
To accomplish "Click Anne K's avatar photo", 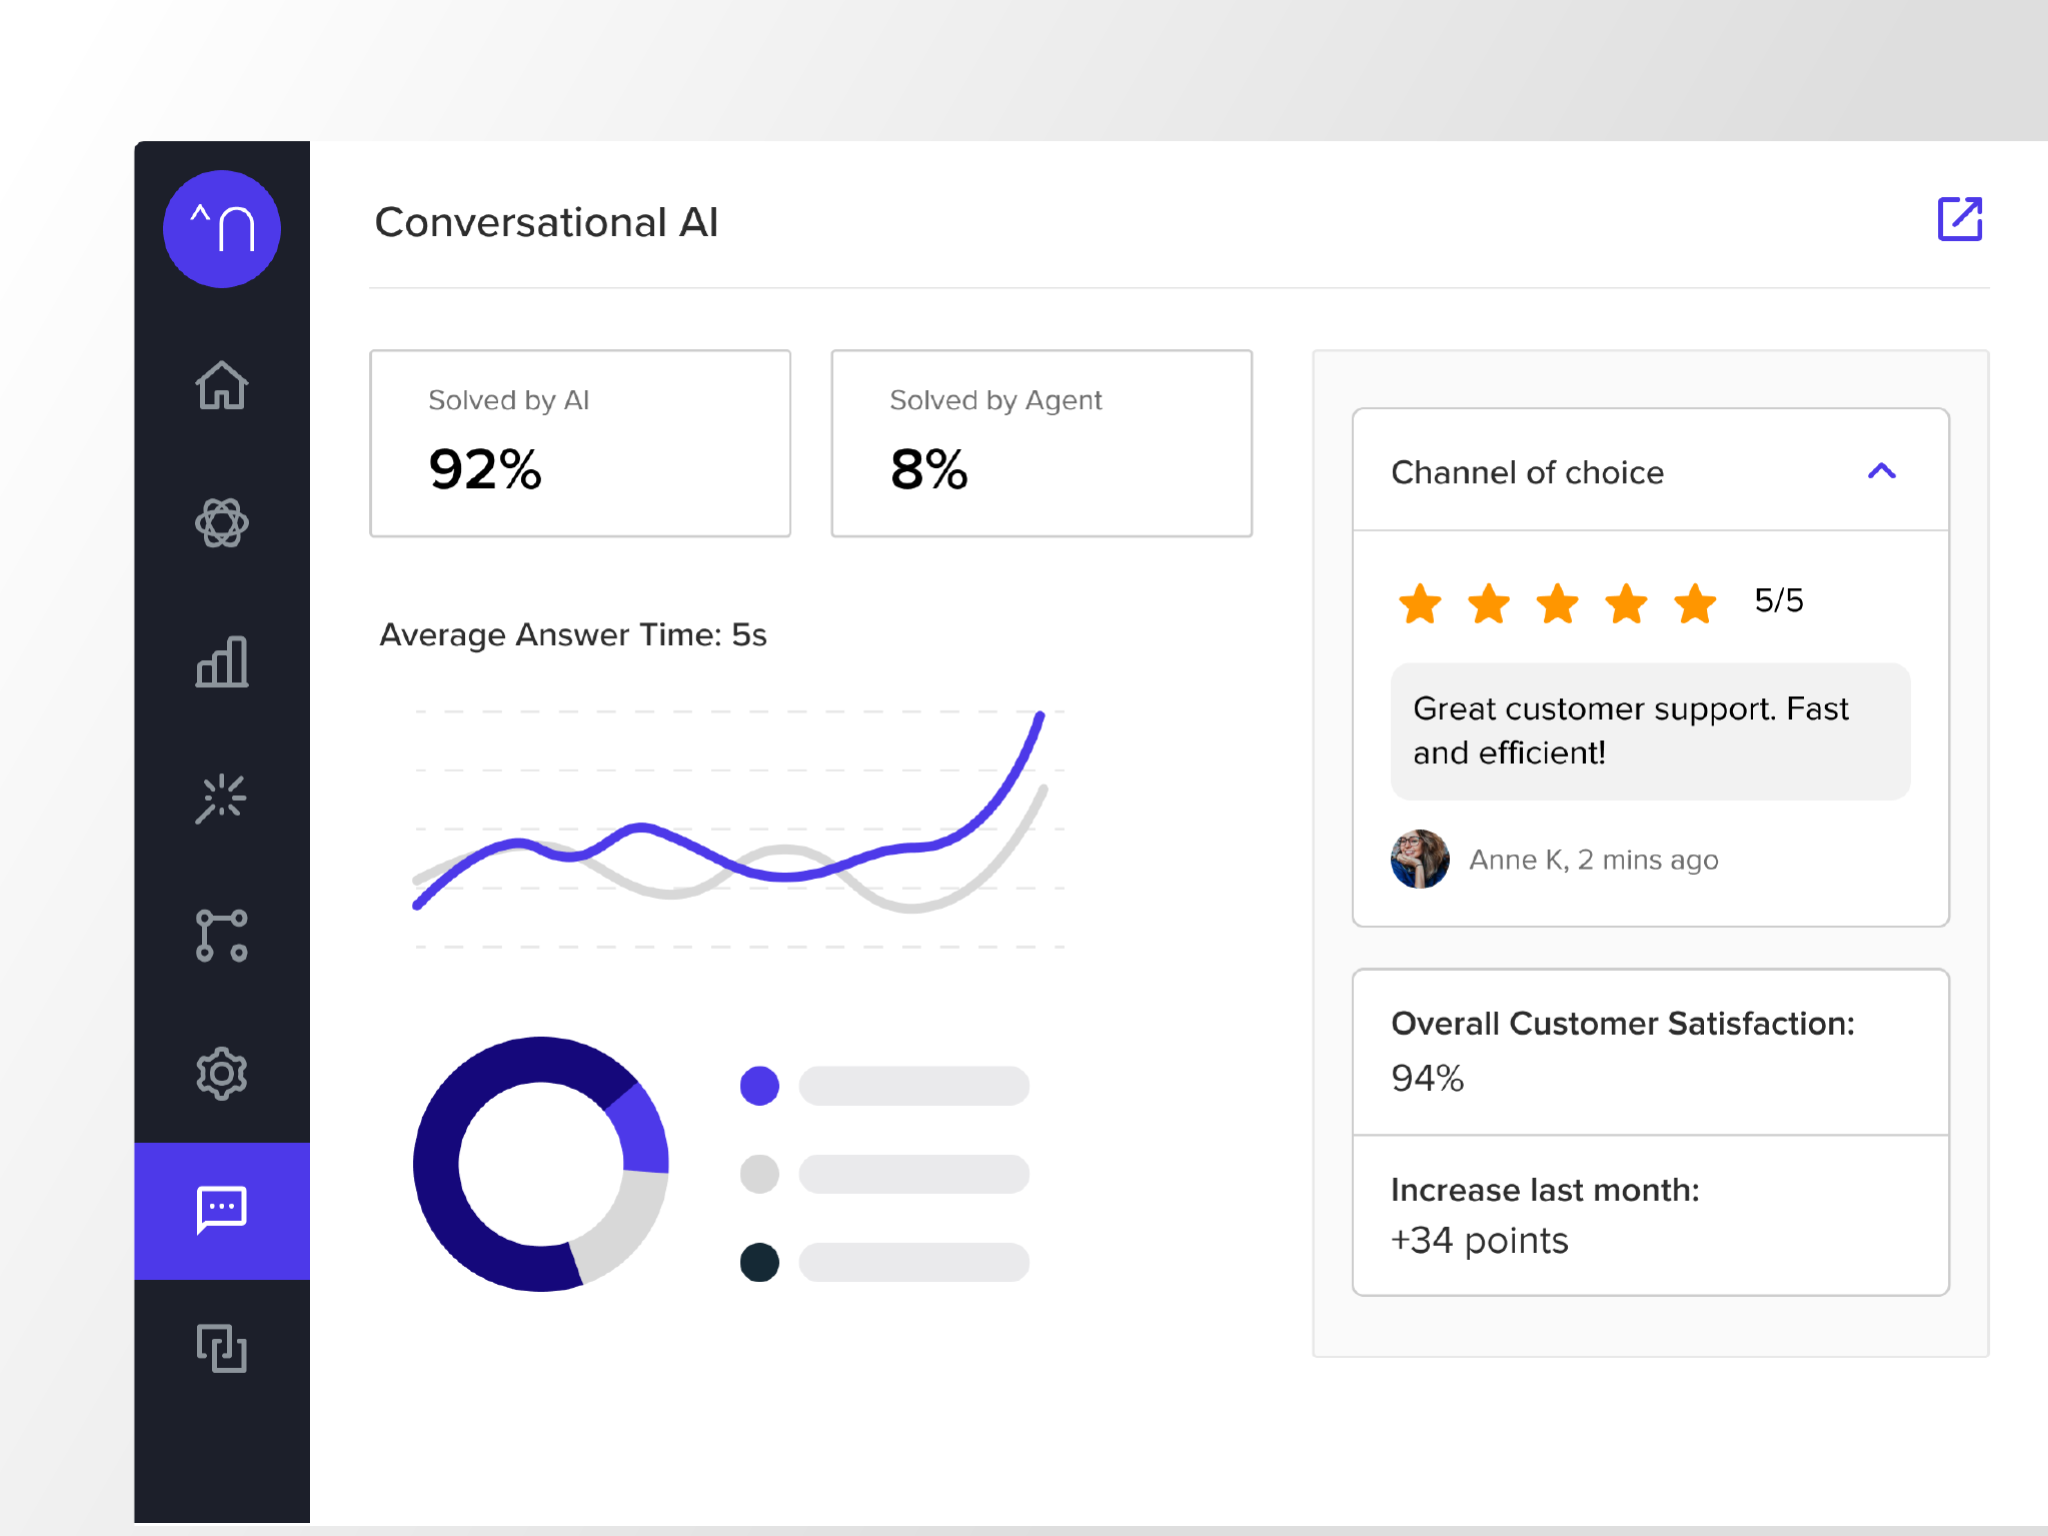I will pyautogui.click(x=1419, y=859).
